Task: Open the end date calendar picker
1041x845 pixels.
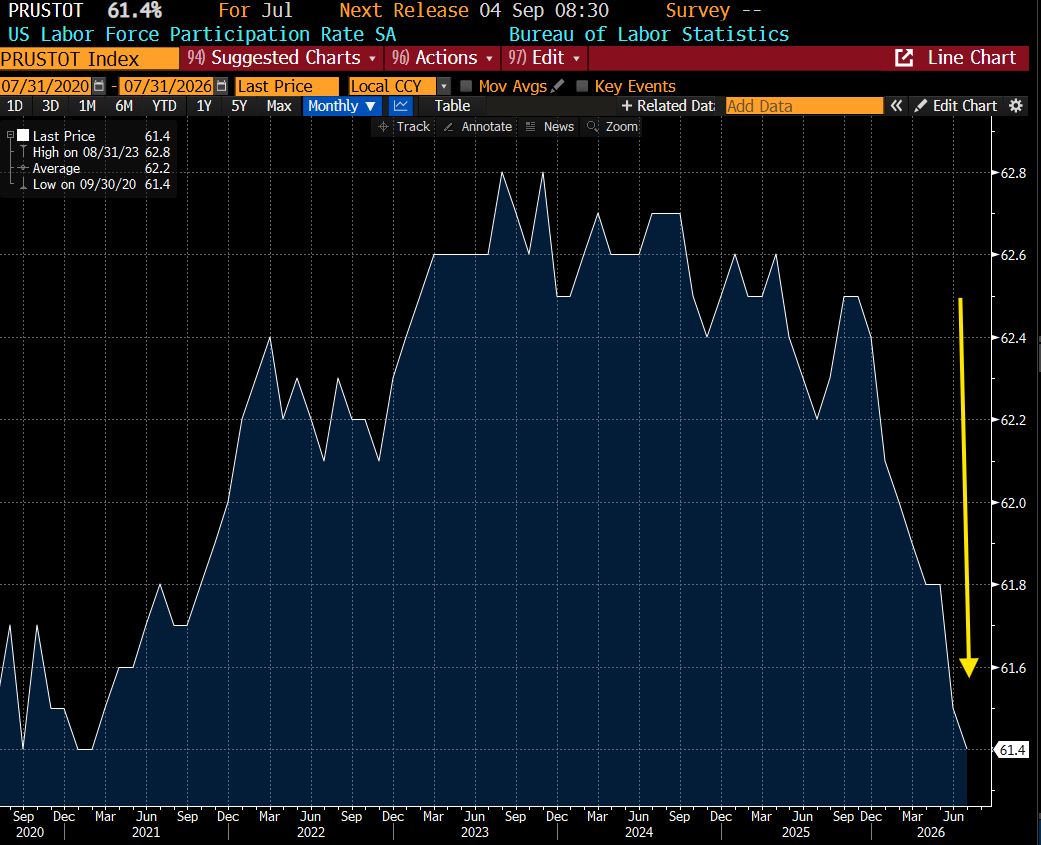Action: click(x=222, y=86)
